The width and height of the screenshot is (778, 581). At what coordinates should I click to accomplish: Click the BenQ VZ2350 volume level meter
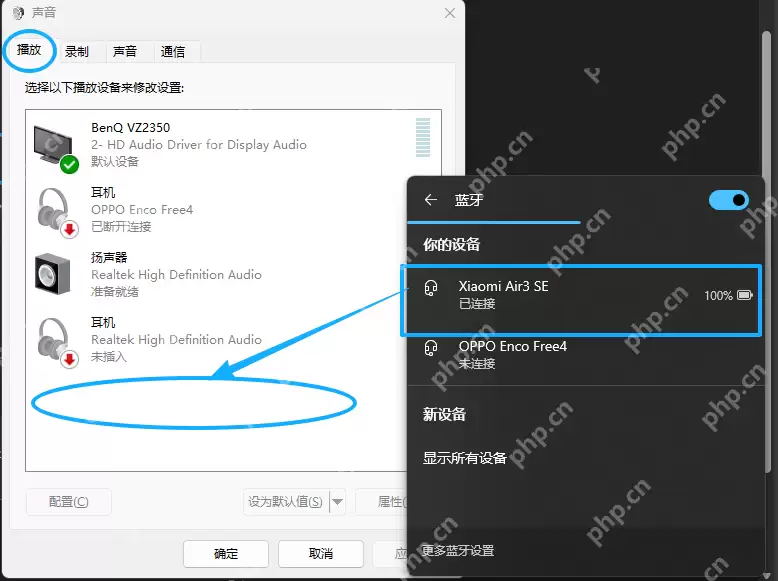(x=423, y=137)
